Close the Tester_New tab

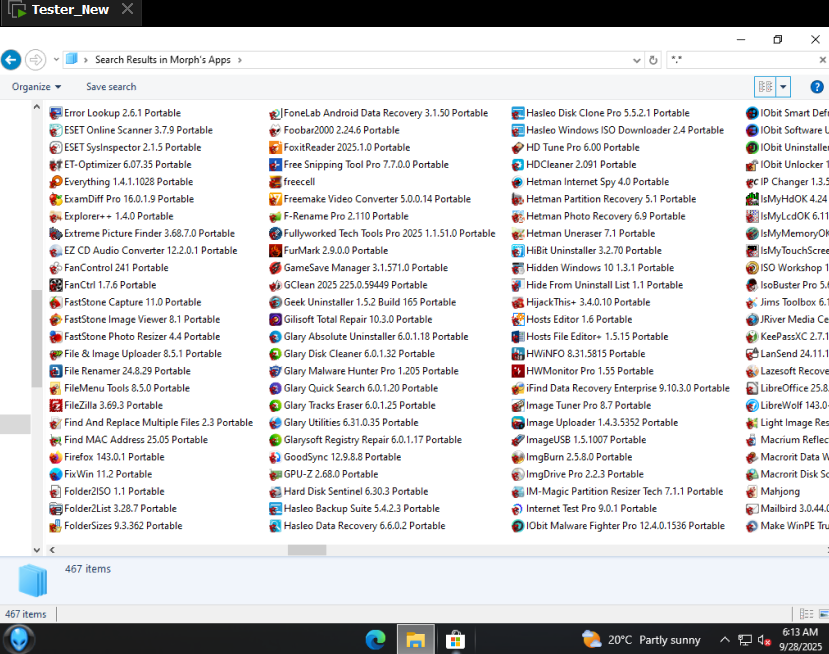pos(127,9)
